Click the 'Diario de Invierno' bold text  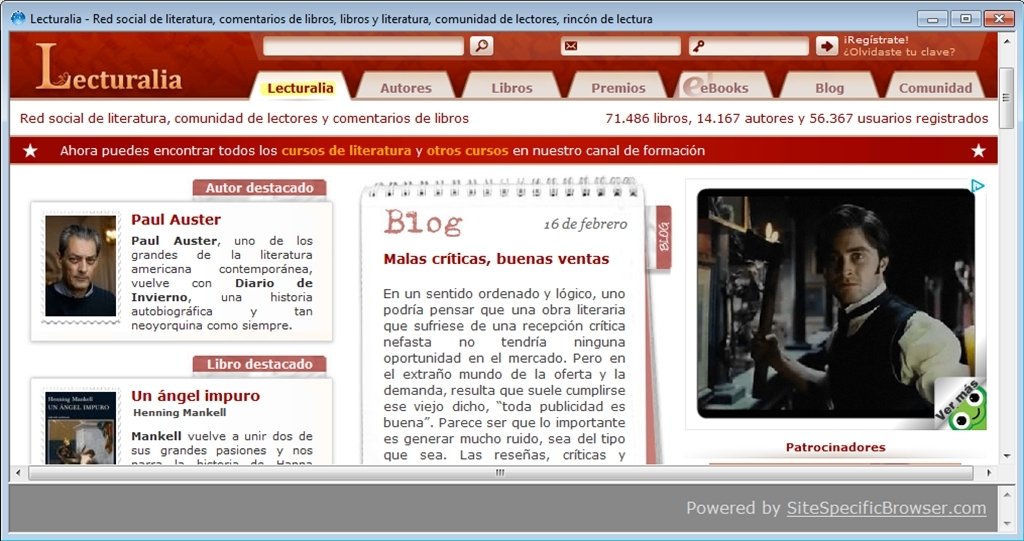point(222,290)
